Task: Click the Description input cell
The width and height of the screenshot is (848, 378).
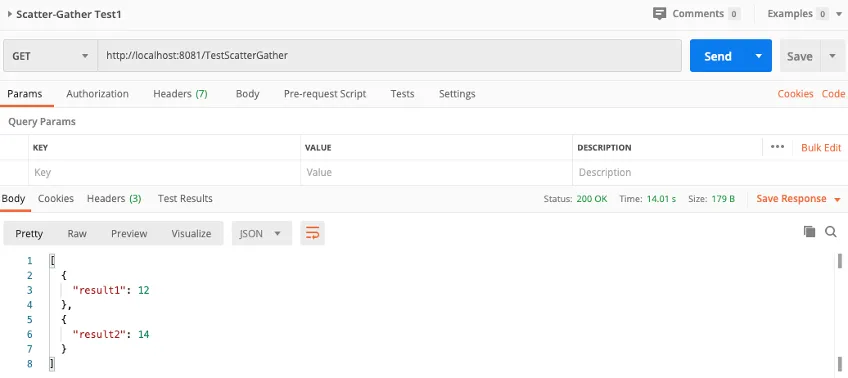Action: point(710,173)
